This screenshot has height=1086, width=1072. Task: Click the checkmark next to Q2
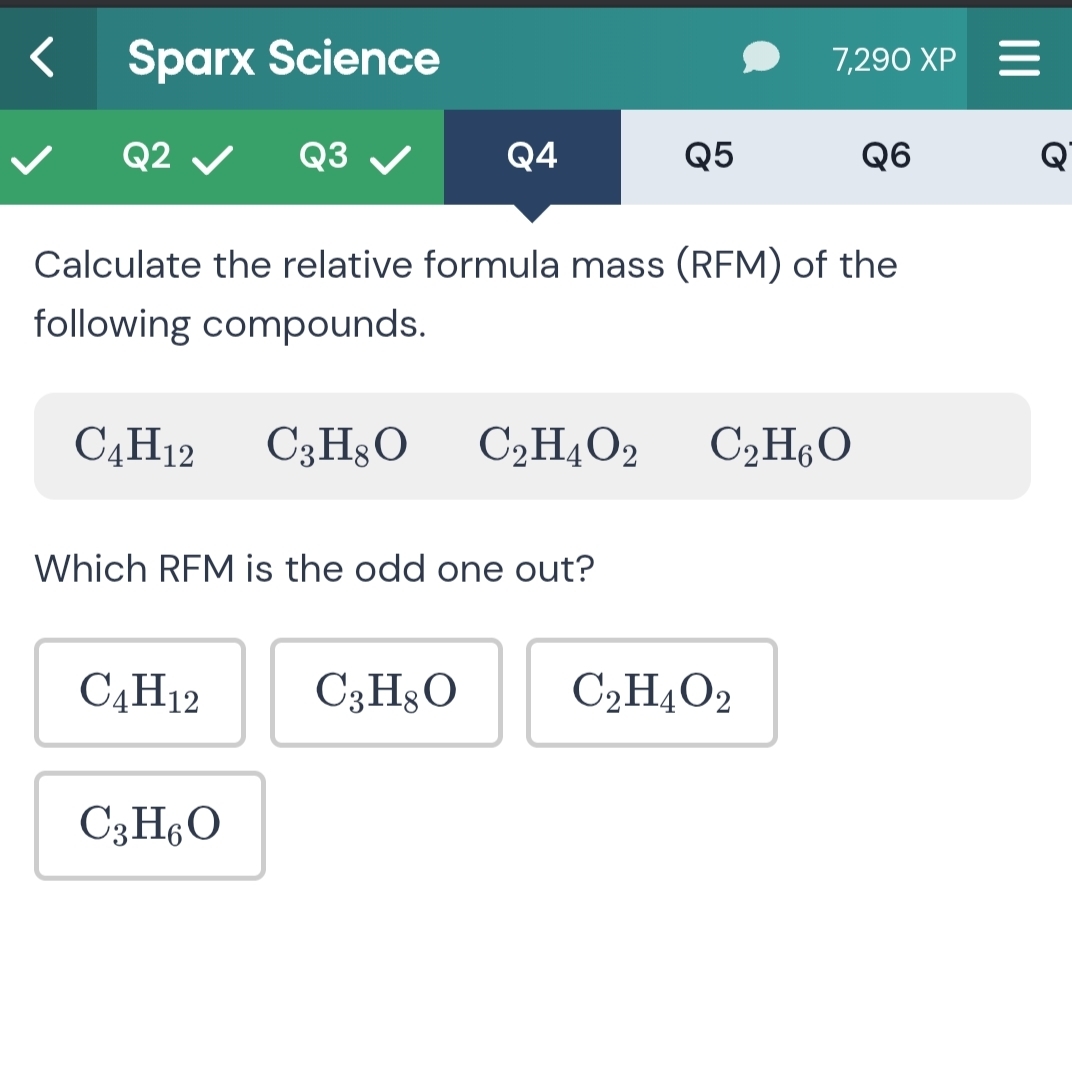pos(213,157)
